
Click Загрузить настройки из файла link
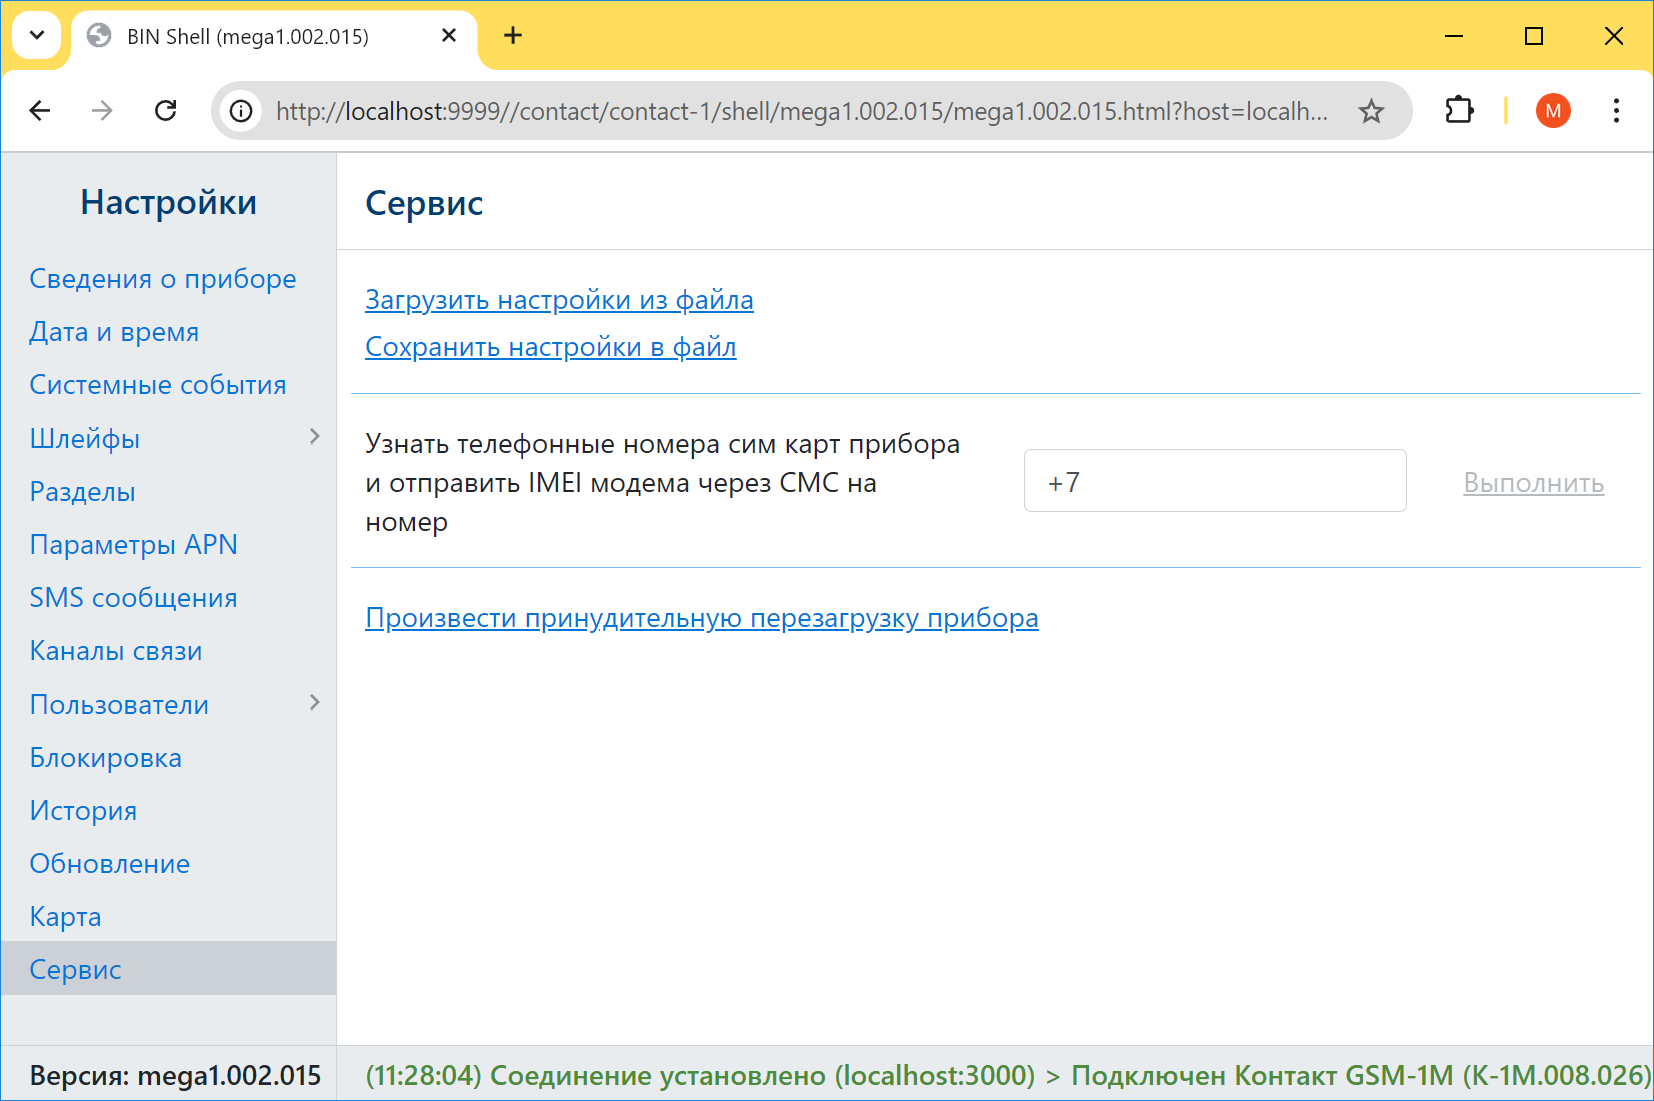point(559,300)
